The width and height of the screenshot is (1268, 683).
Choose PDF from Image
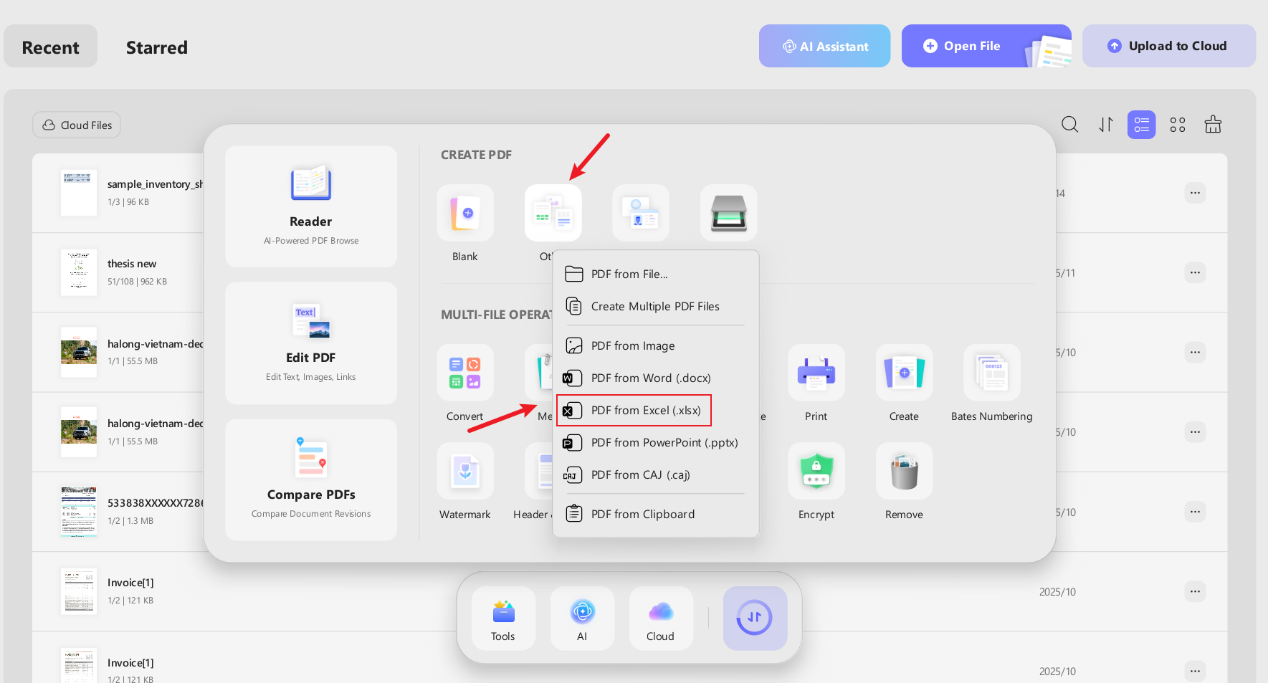(656, 345)
